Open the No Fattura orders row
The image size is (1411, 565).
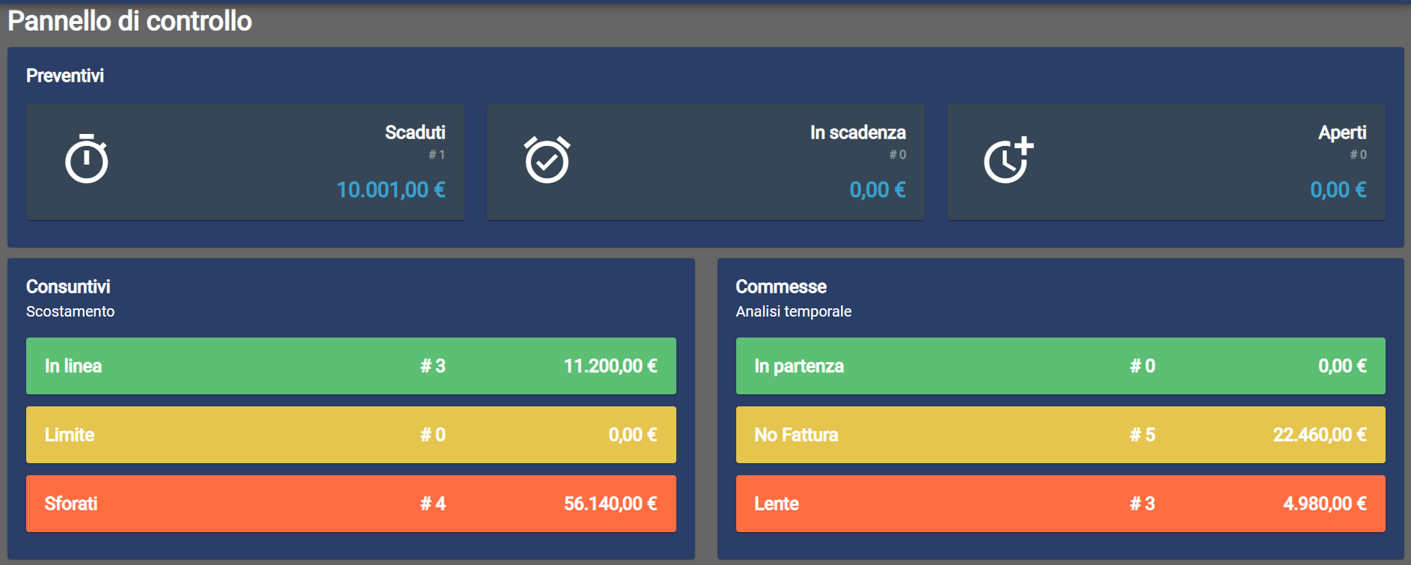click(1060, 435)
